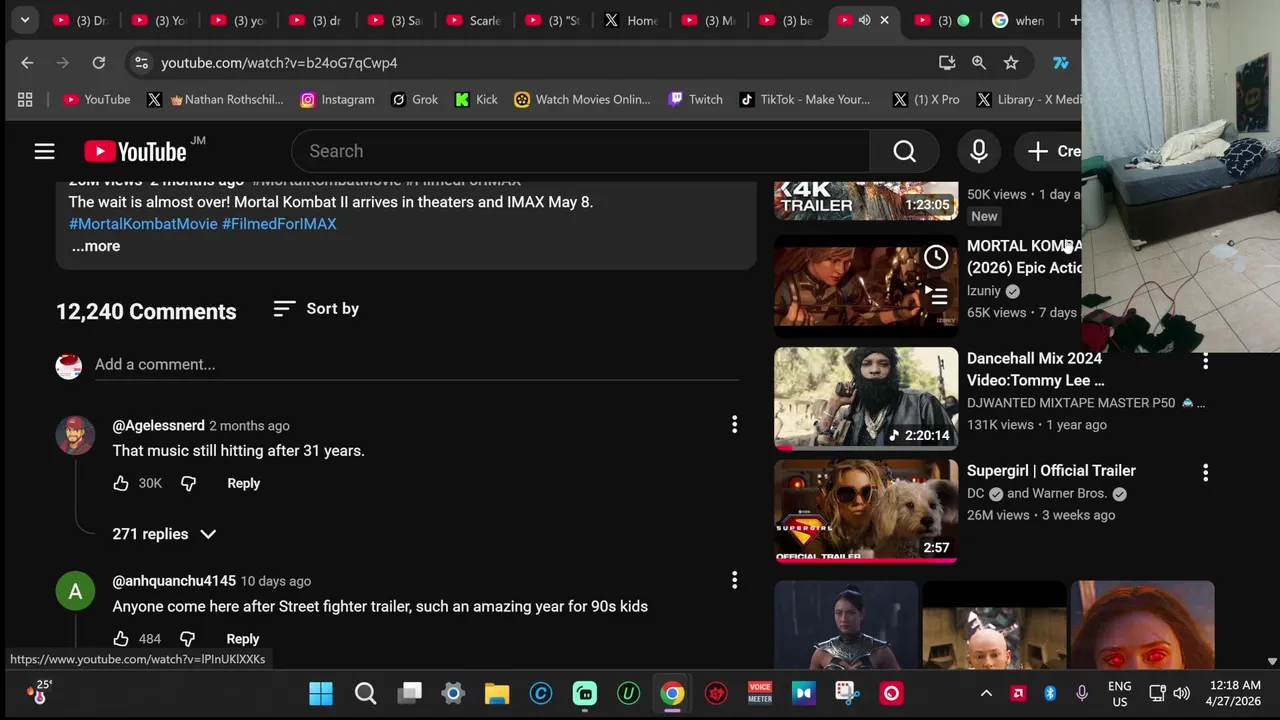Play the Dancehall Mix 2024 thumbnail
The width and height of the screenshot is (1280, 720).
point(866,398)
